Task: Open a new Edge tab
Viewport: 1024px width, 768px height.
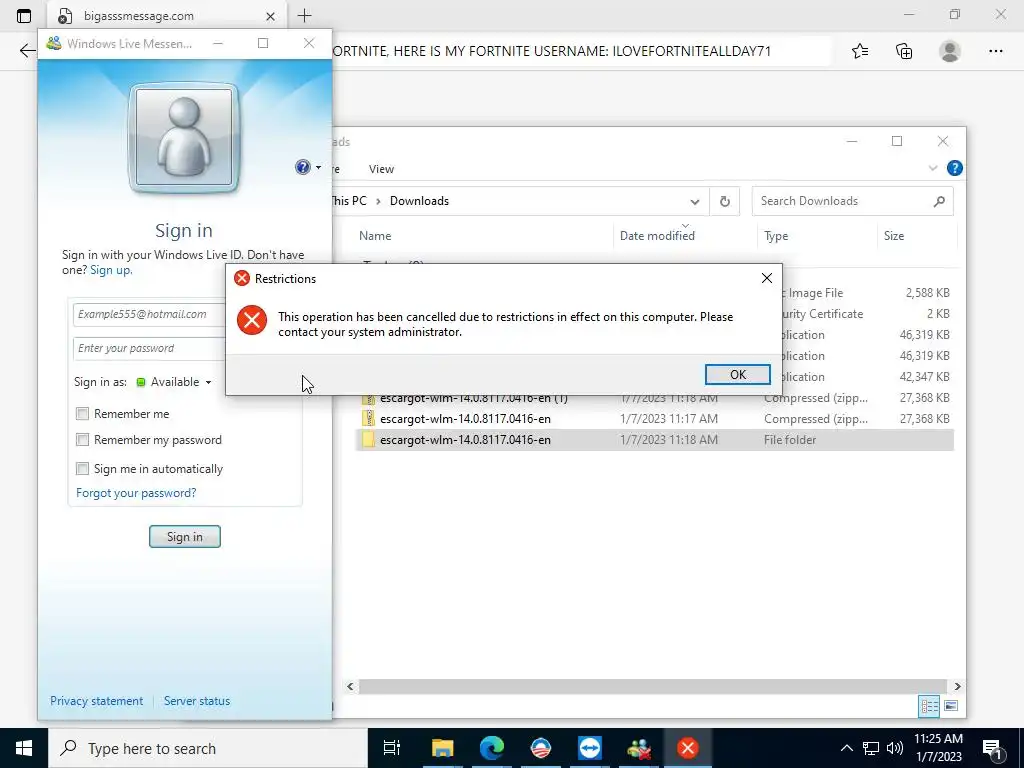Action: pyautogui.click(x=304, y=16)
